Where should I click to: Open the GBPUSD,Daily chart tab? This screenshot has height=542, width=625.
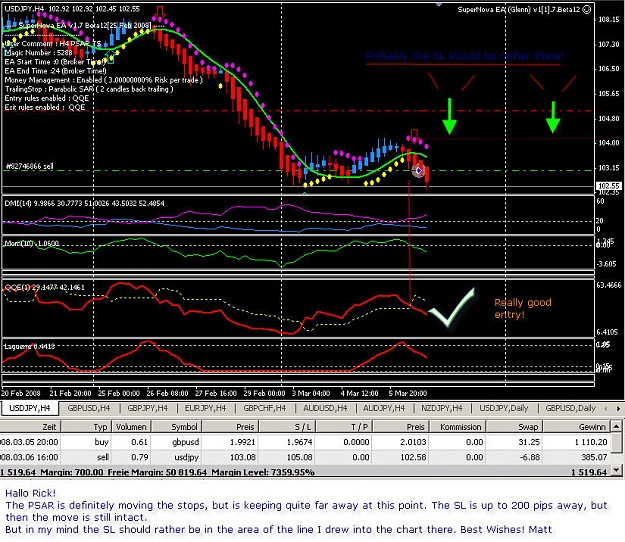pos(570,408)
